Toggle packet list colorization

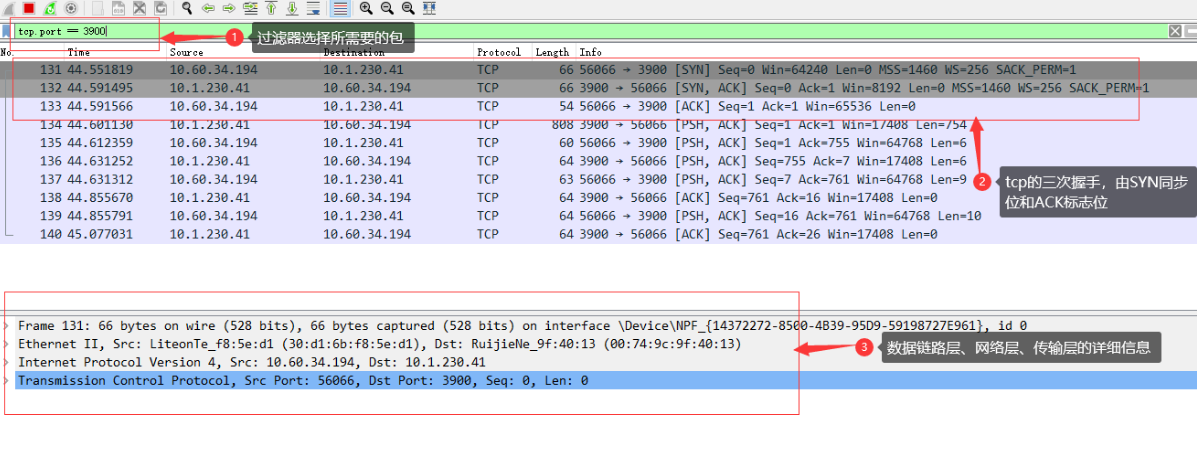pyautogui.click(x=340, y=8)
